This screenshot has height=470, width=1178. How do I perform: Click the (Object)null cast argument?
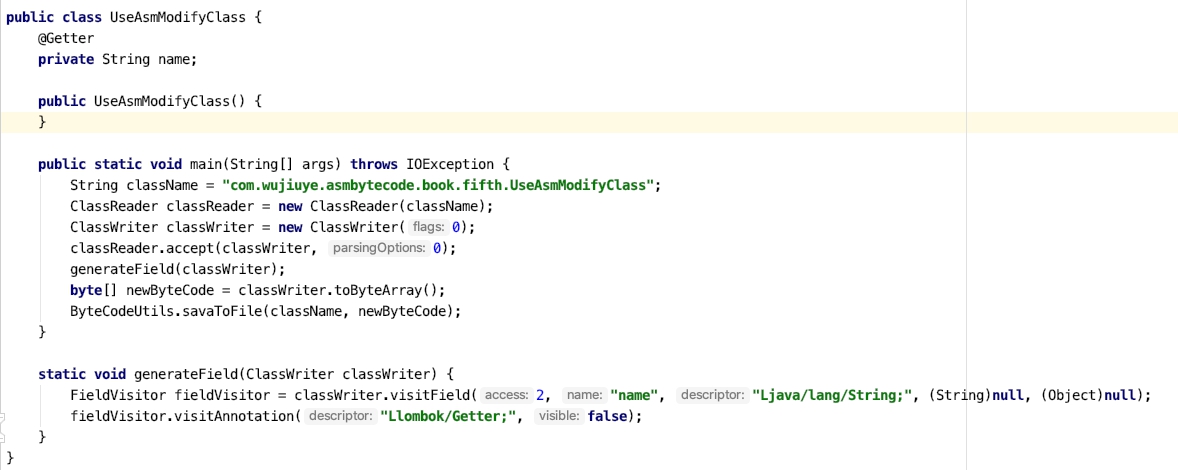click(x=1089, y=395)
